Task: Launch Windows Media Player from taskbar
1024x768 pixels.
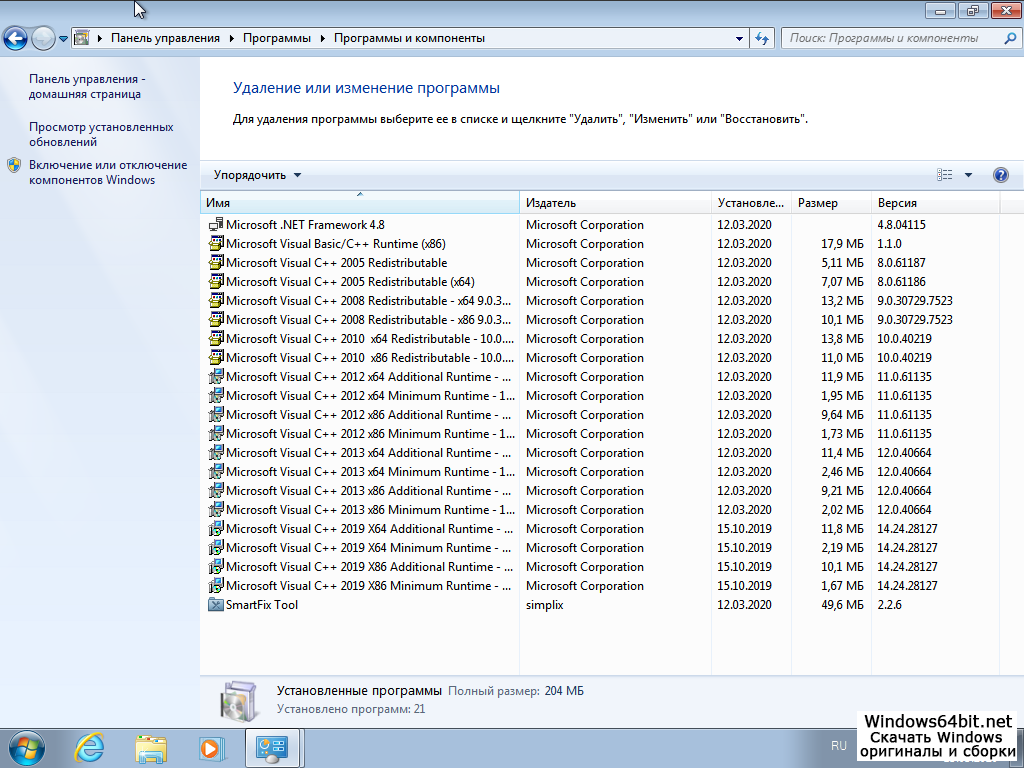Action: [210, 747]
